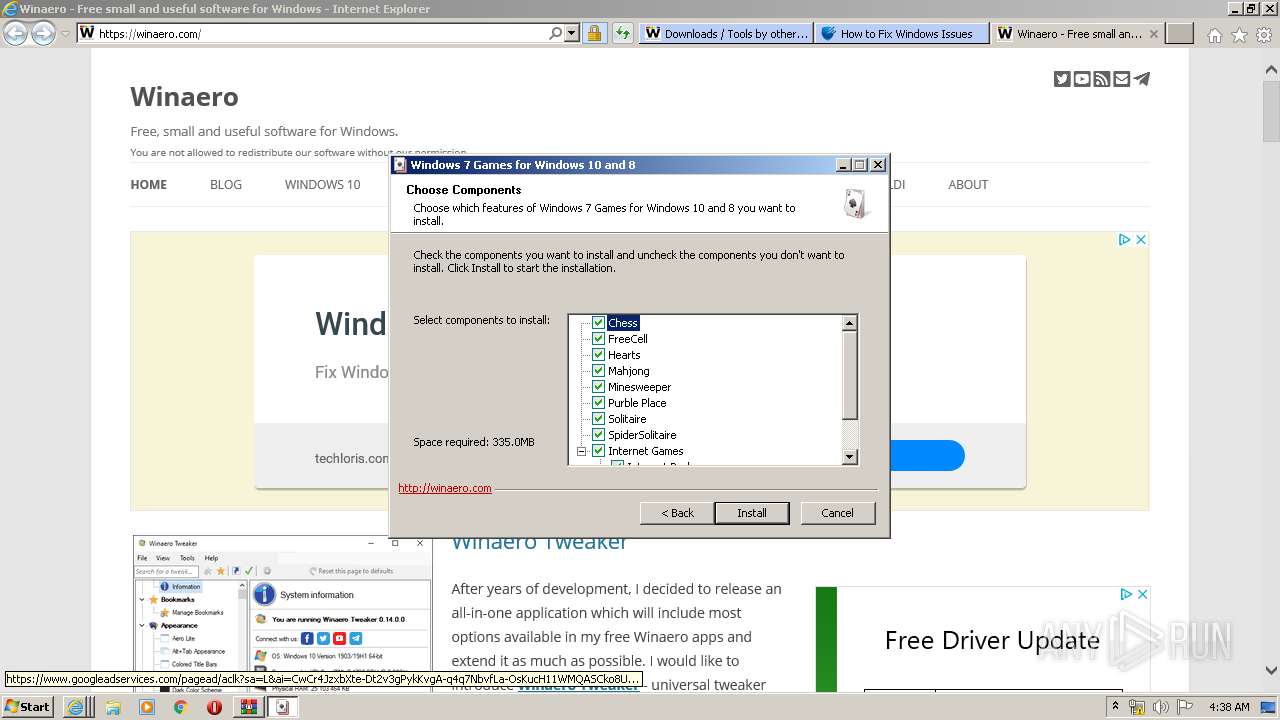Open the Winaero Tweaker article heading

coord(539,542)
